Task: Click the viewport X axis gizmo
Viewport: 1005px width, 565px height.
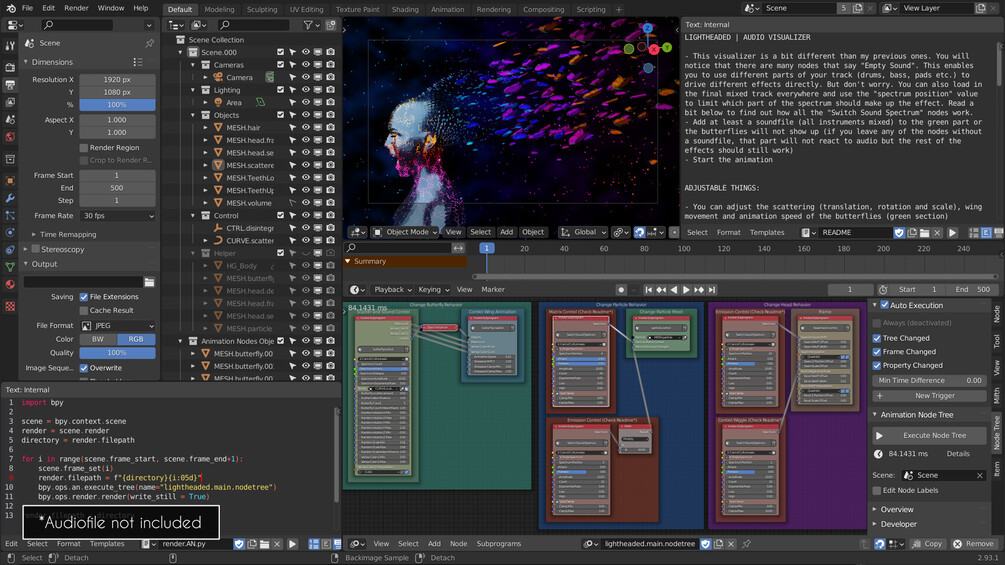Action: [x=654, y=49]
